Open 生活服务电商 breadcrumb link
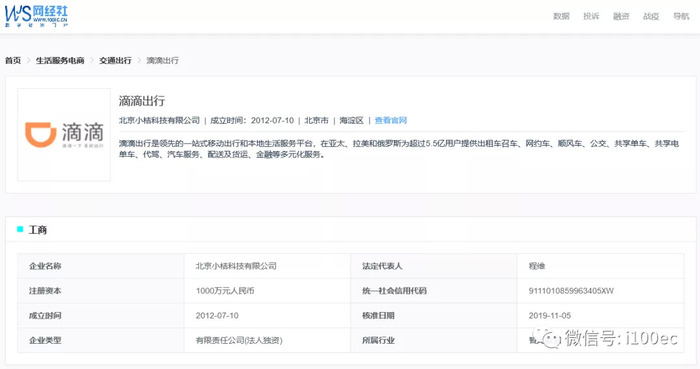Viewport: 700px width, 369px height. 60,60
